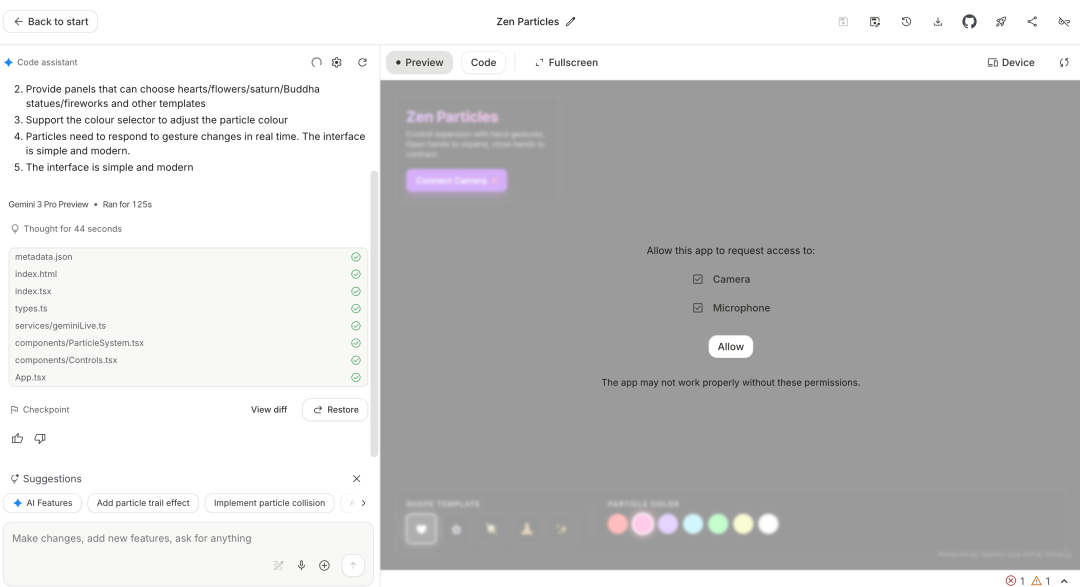Click the thumbs up feedback icon
Viewport: 1080px width, 587px height.
(x=17, y=438)
